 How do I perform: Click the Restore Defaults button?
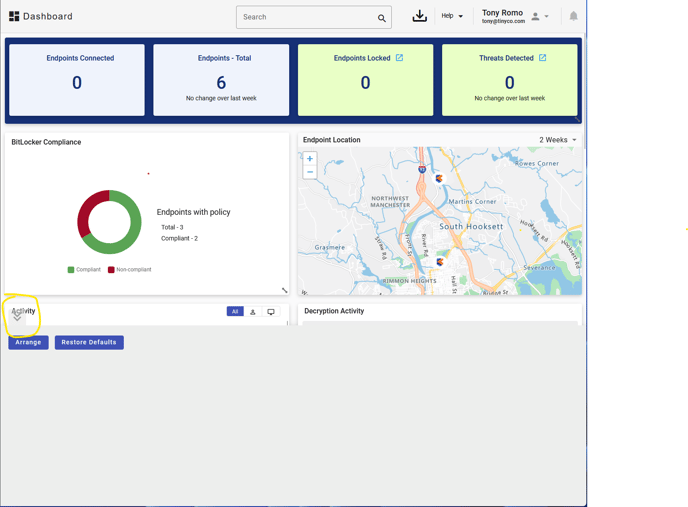(x=89, y=342)
